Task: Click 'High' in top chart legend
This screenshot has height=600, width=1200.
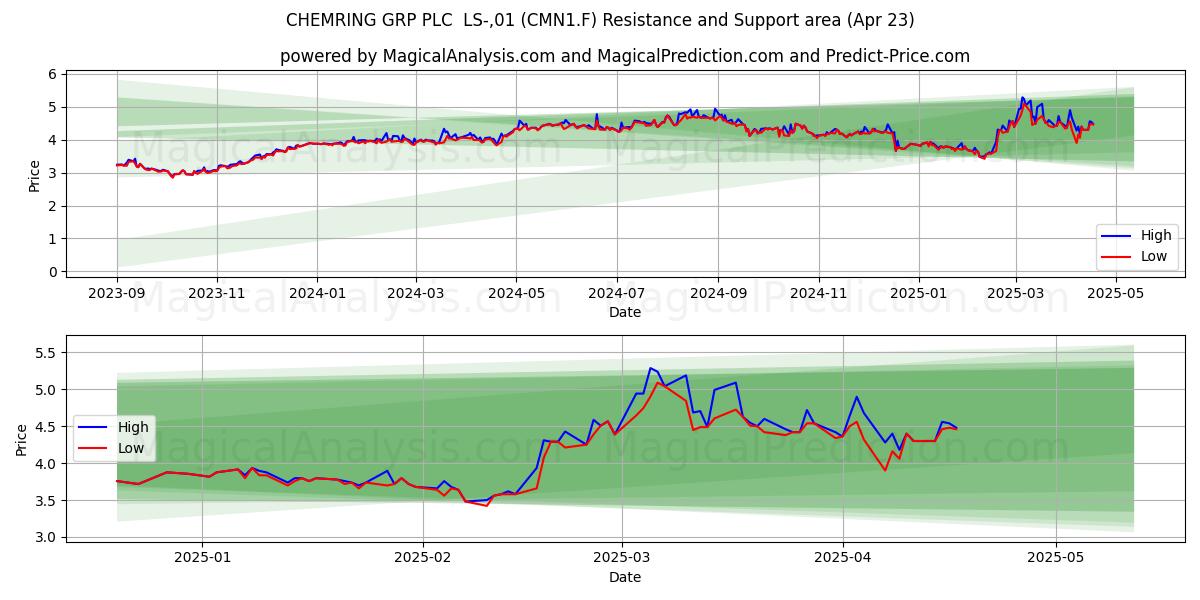Action: tap(1156, 236)
